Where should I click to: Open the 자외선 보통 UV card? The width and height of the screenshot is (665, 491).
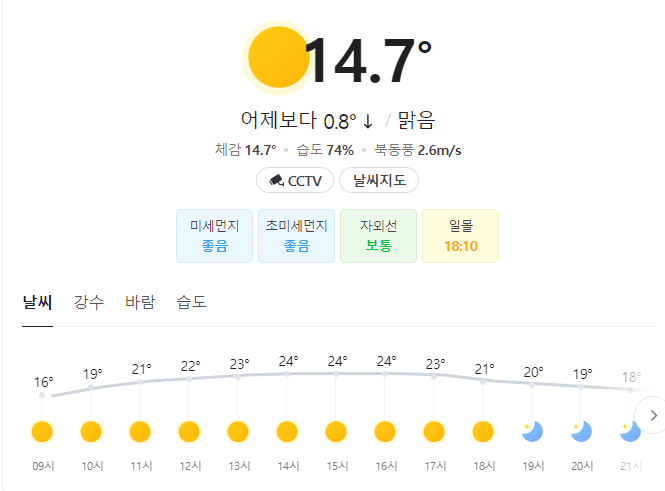pyautogui.click(x=378, y=236)
